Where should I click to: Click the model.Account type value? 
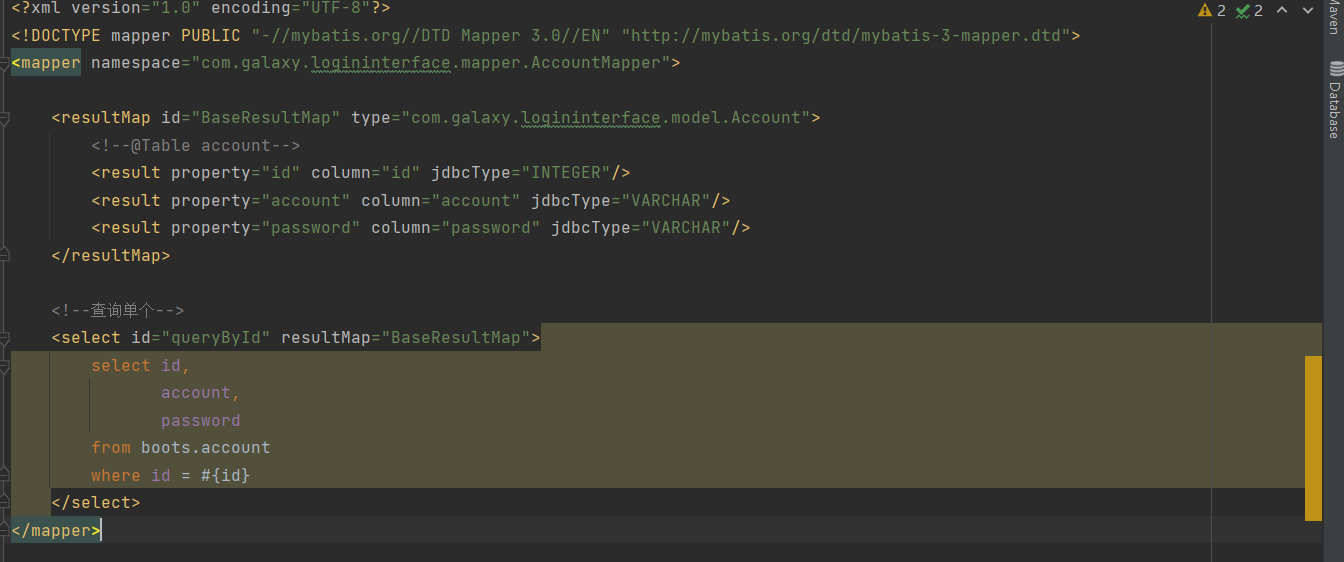pyautogui.click(x=605, y=118)
